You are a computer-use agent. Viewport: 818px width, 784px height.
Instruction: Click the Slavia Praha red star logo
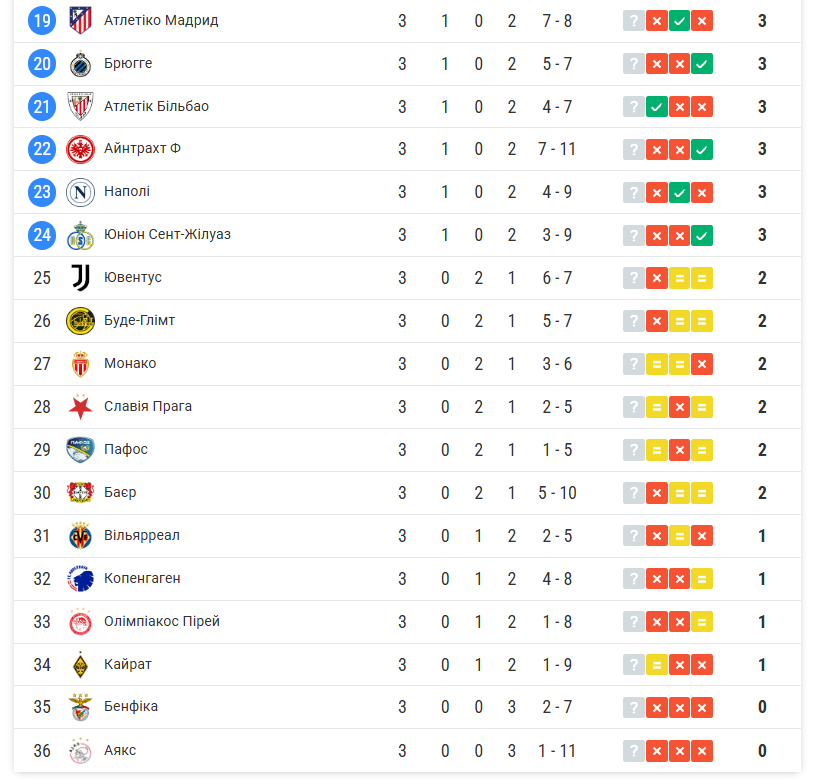pos(80,406)
